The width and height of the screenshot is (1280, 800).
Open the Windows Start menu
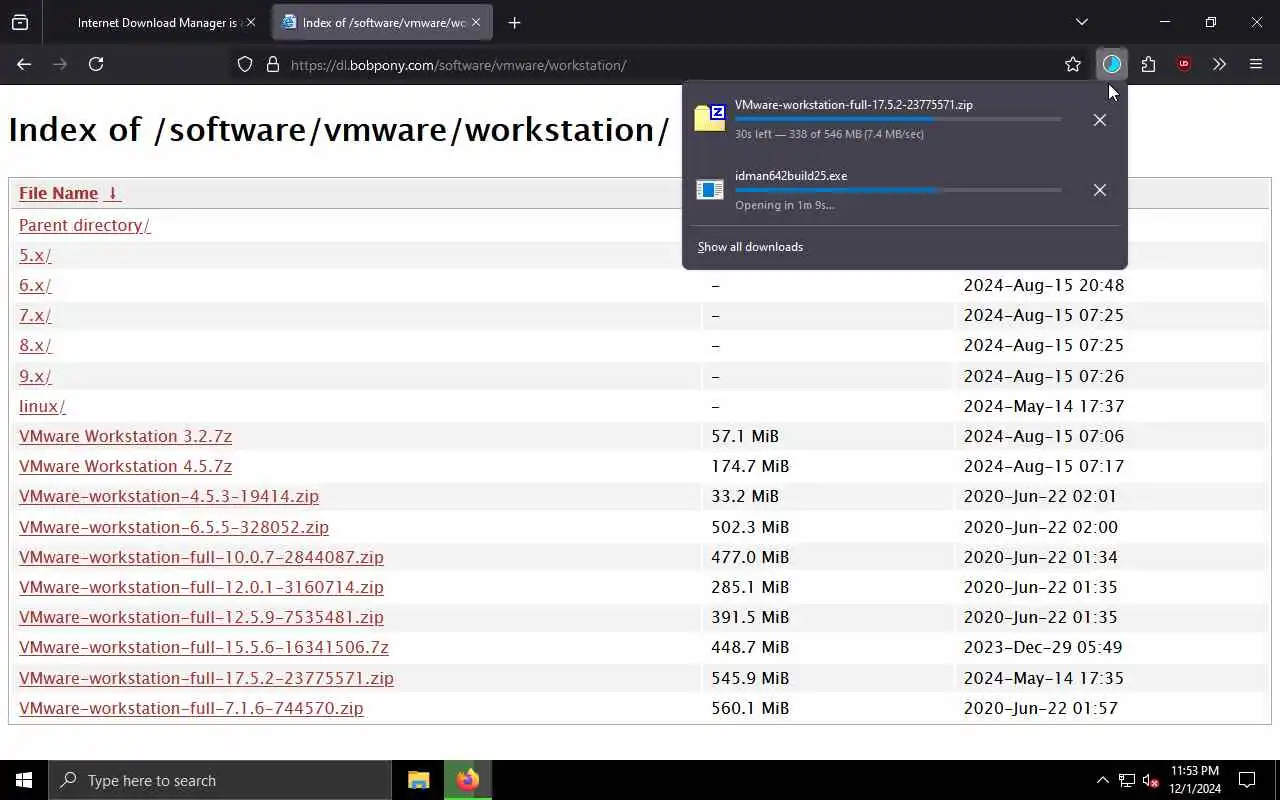click(24, 780)
